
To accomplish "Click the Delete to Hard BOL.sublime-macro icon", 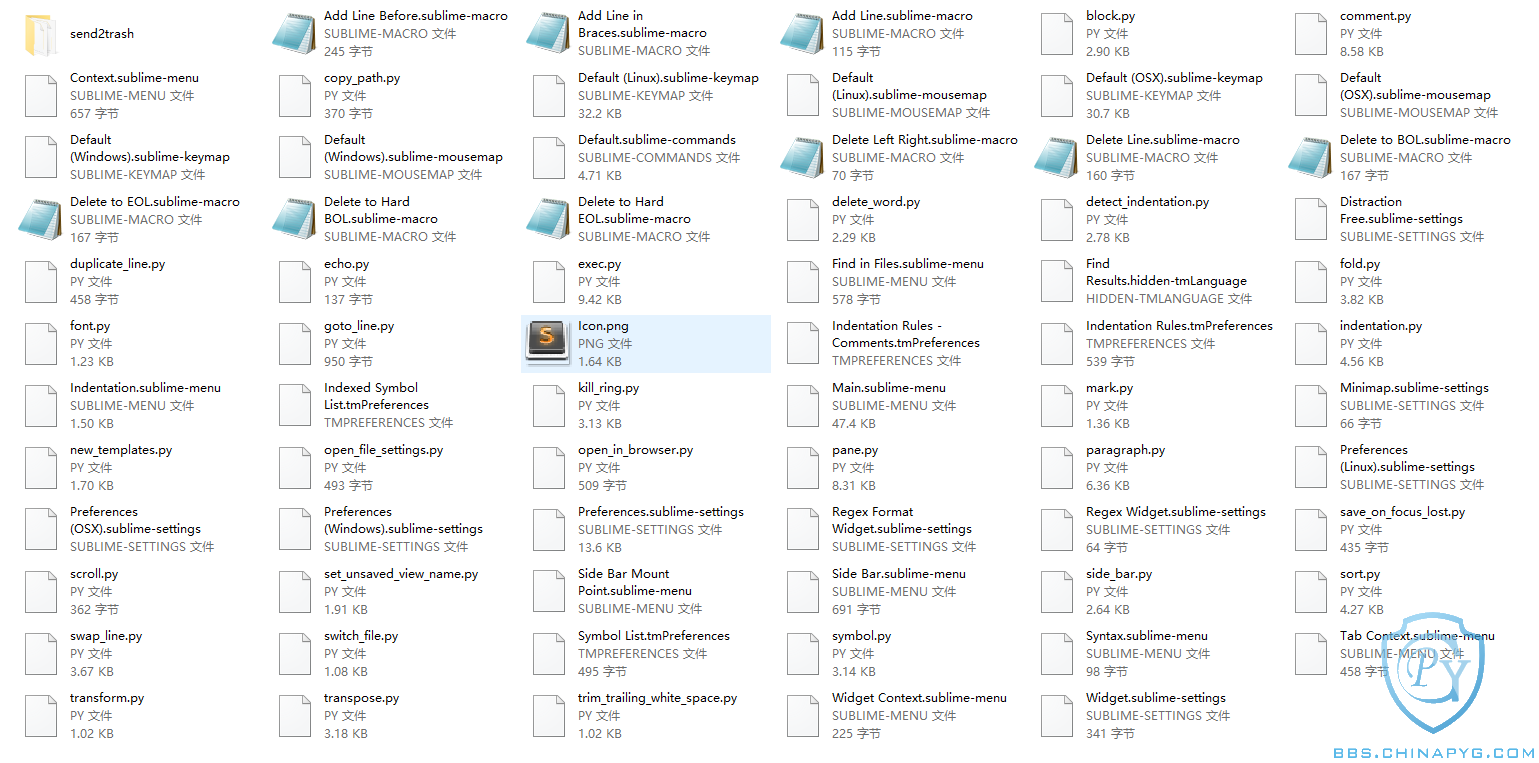I will click(295, 220).
